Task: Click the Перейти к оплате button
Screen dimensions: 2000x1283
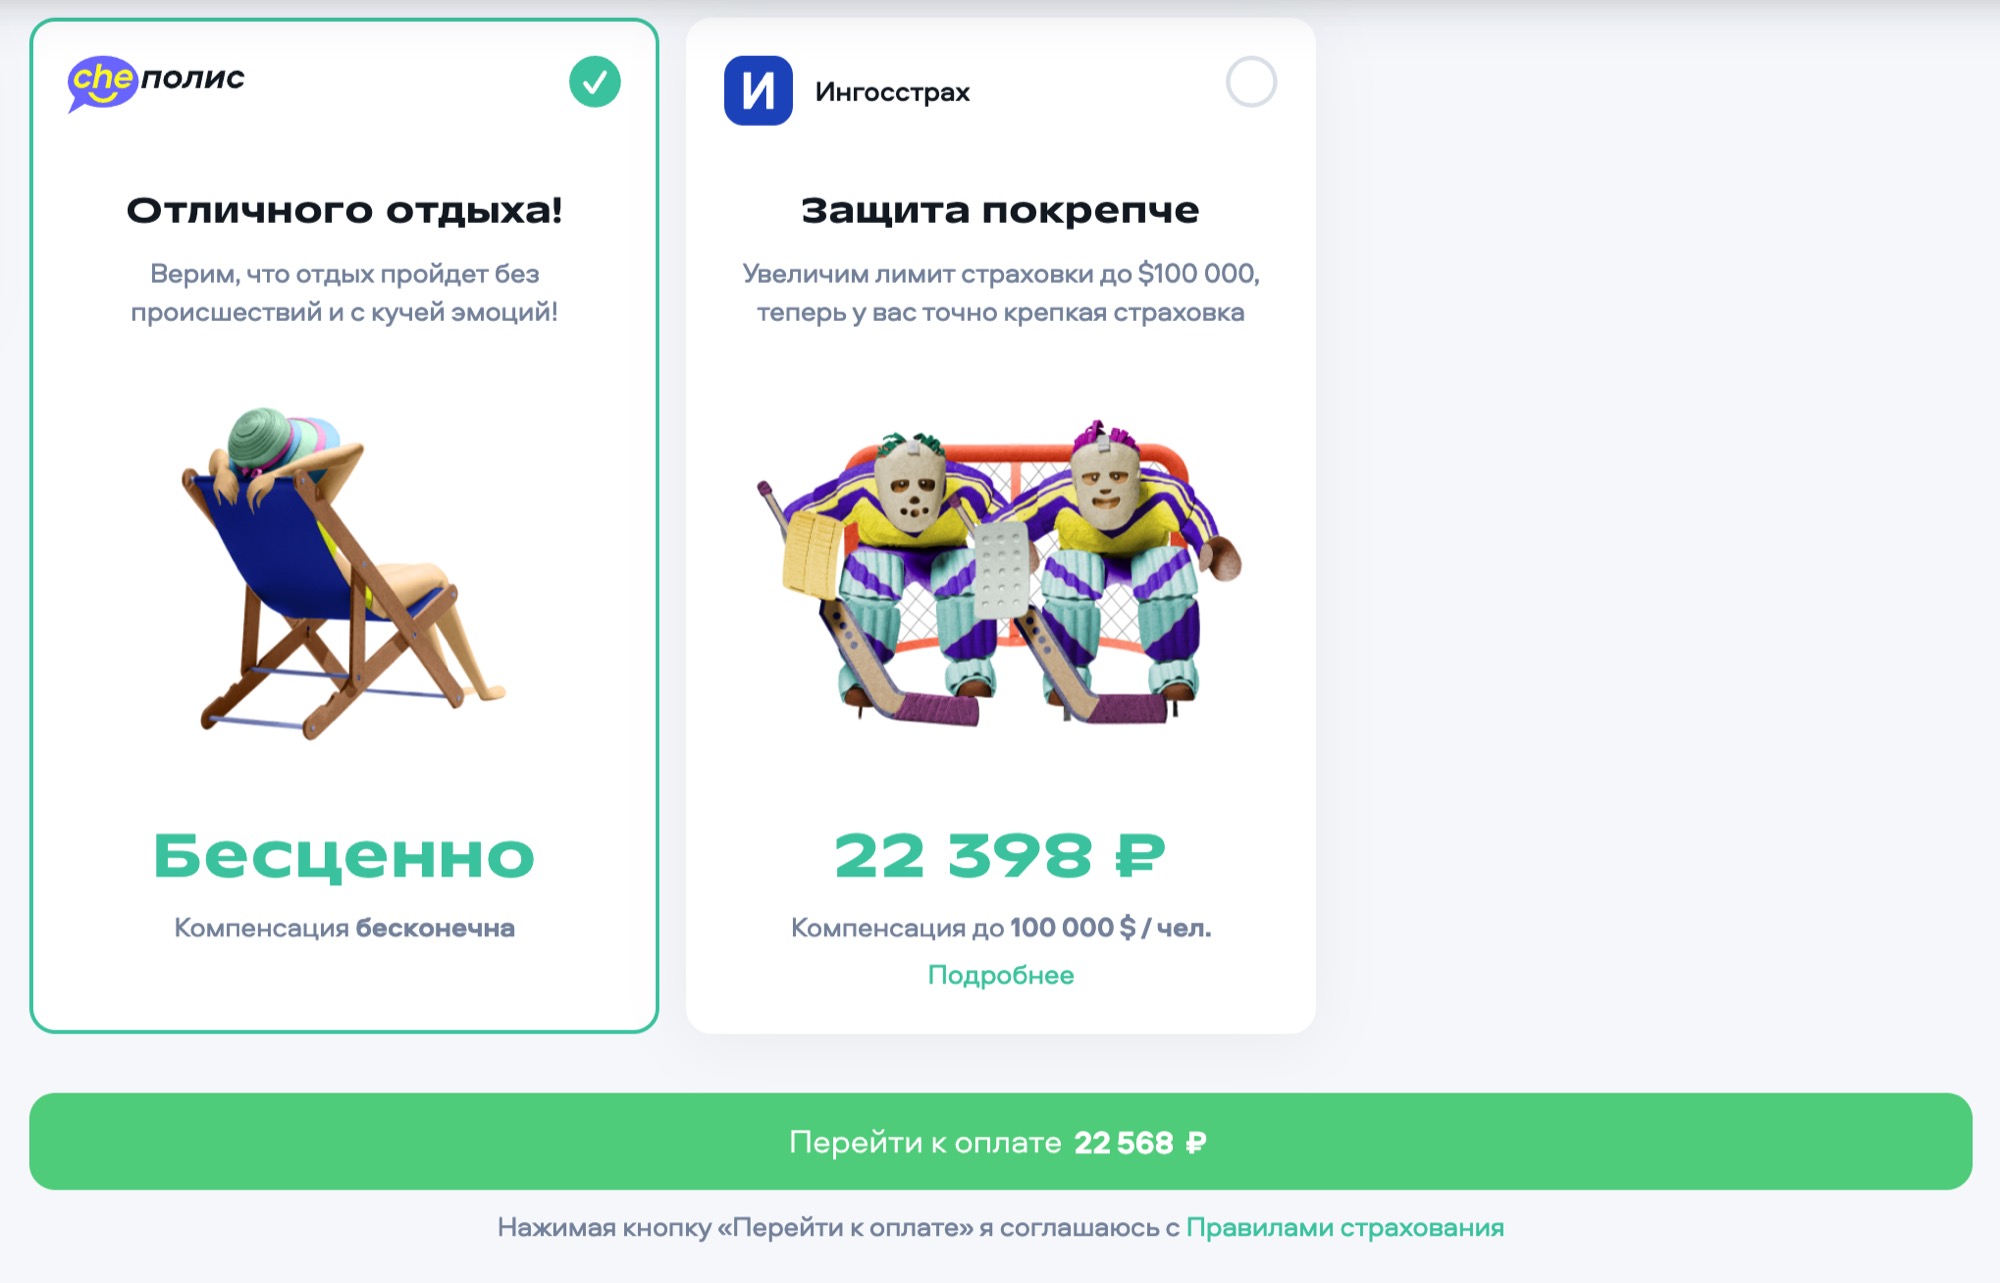Action: (x=1000, y=1141)
